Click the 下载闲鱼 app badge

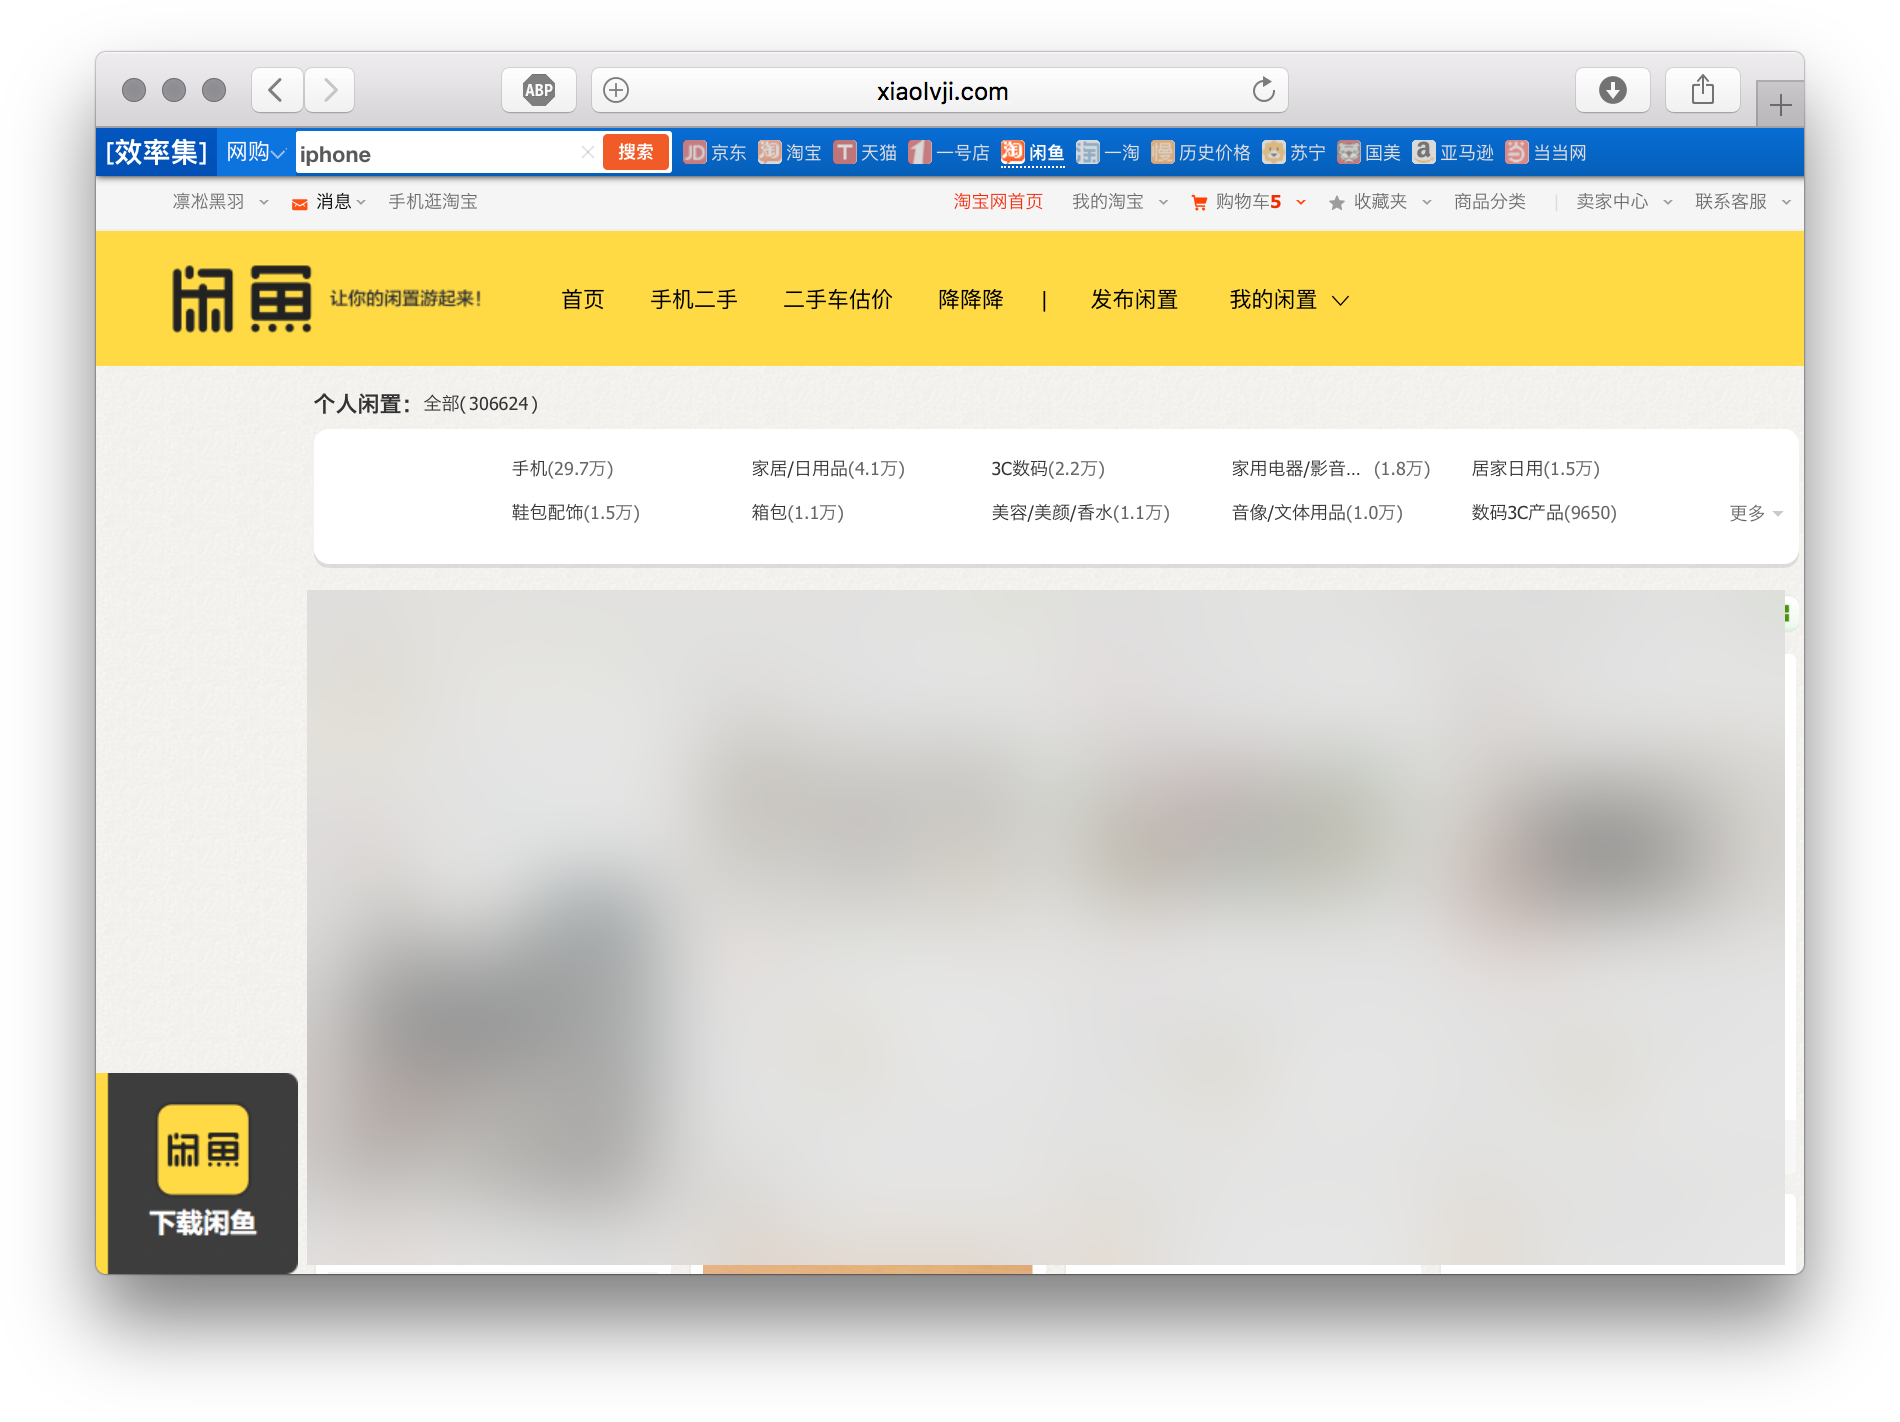[x=203, y=1172]
